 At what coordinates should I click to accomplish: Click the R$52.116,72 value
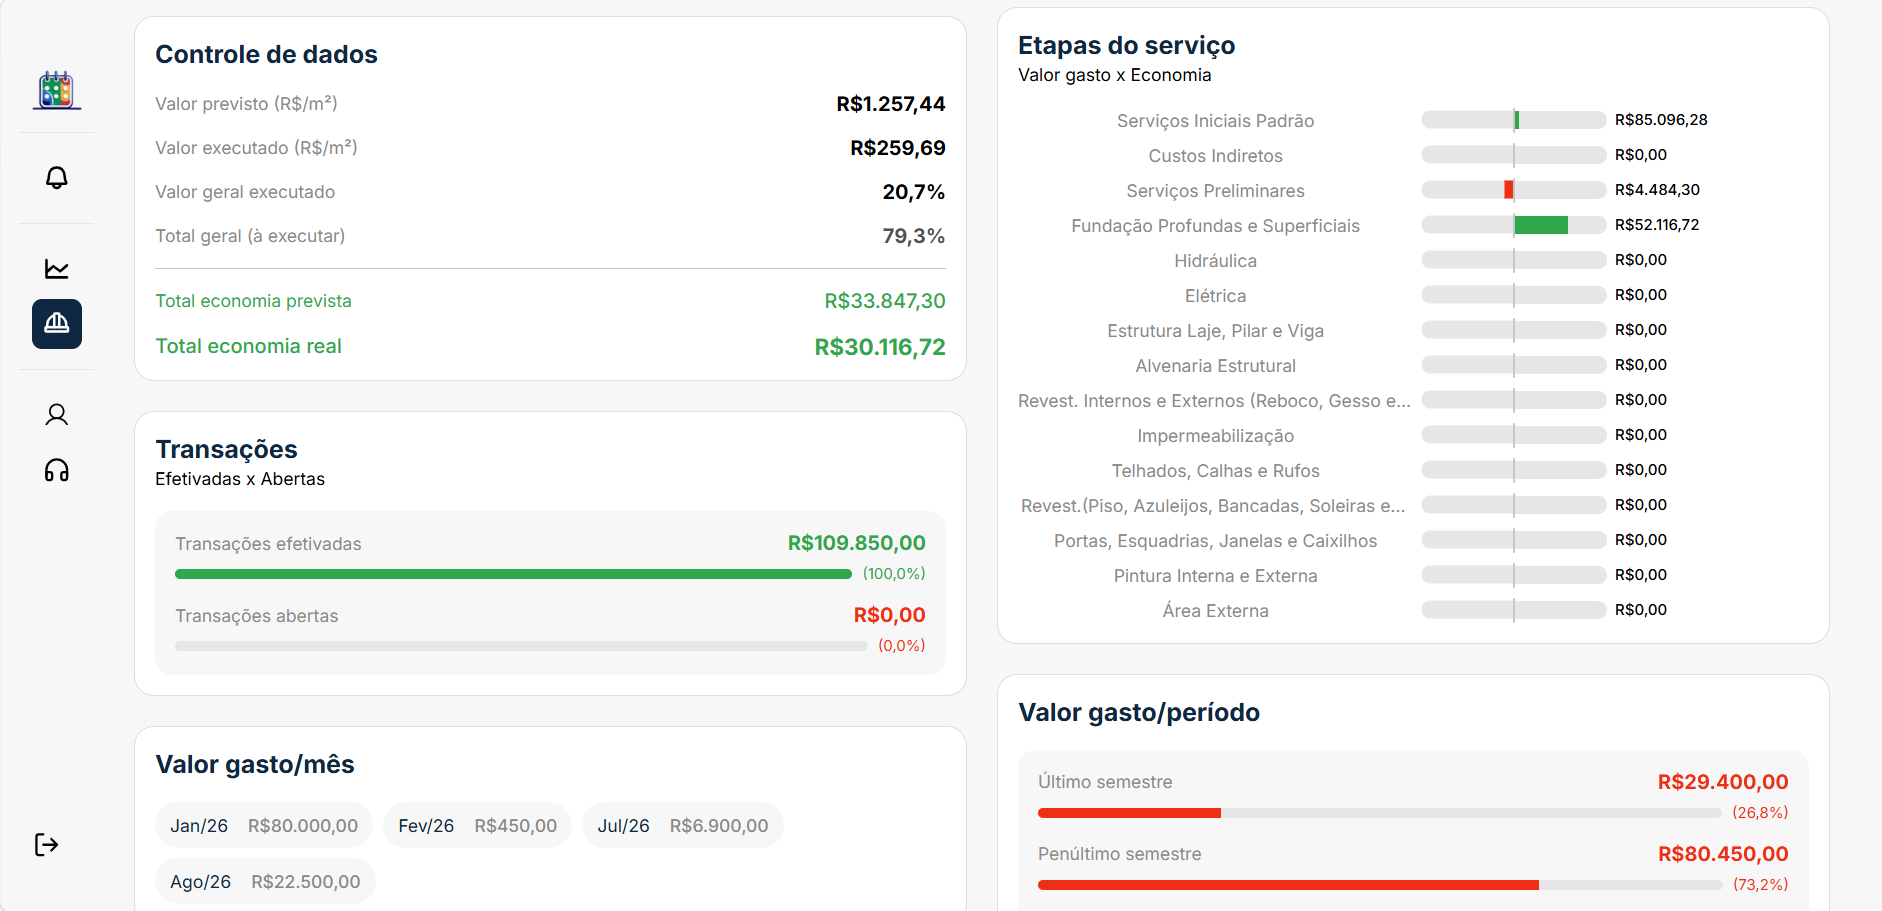[x=1657, y=225]
